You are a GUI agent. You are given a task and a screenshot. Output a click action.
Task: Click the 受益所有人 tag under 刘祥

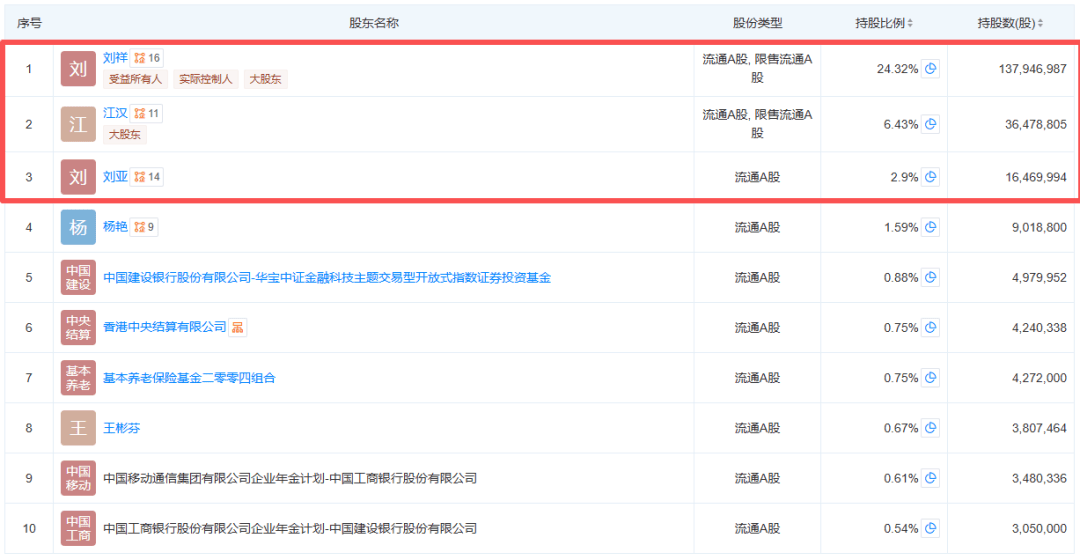pos(135,79)
